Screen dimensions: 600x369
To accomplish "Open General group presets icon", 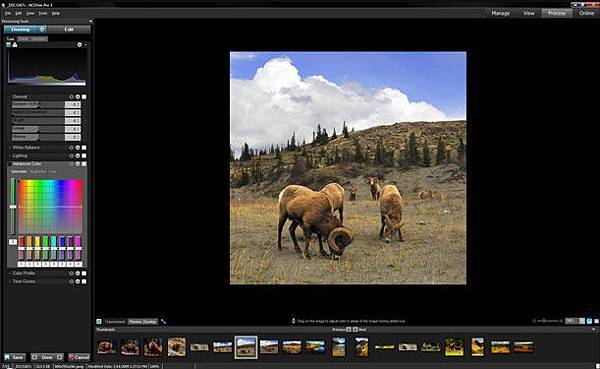I will [78, 97].
